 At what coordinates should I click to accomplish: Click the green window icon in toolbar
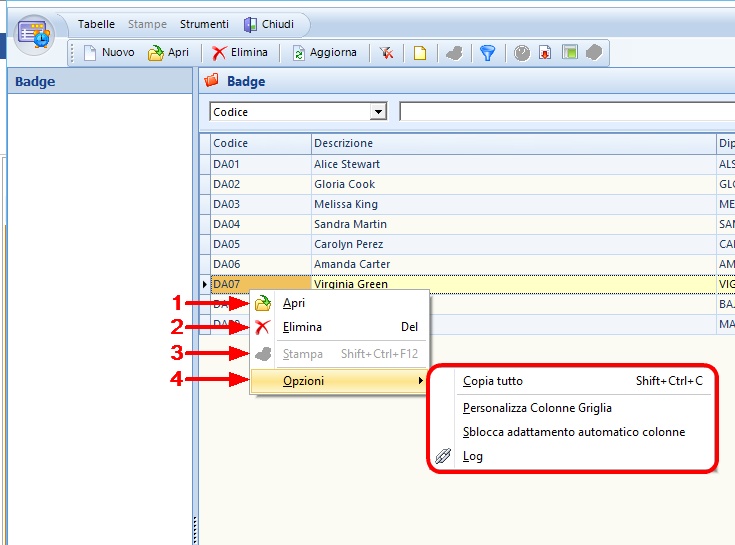tap(570, 53)
